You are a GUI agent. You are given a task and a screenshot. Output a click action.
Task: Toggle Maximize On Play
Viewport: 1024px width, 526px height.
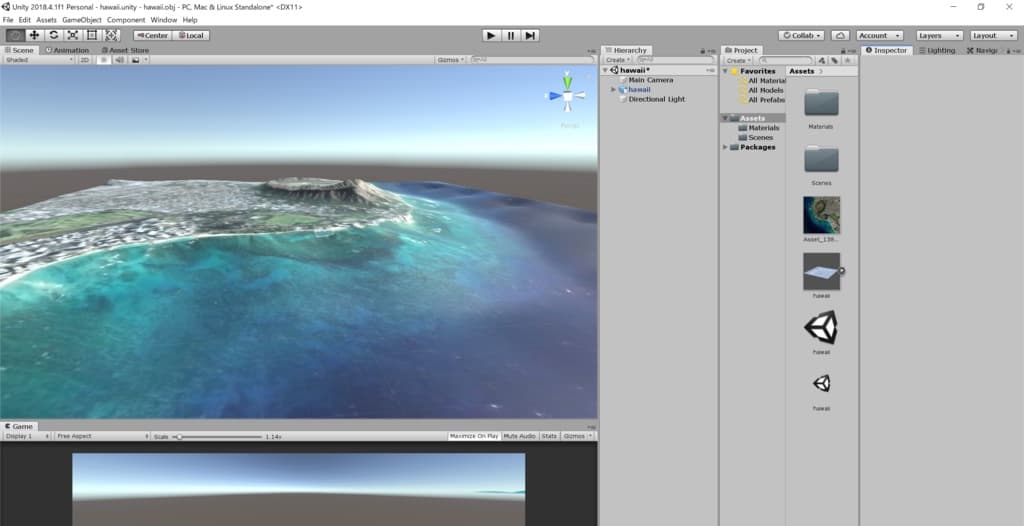click(473, 436)
